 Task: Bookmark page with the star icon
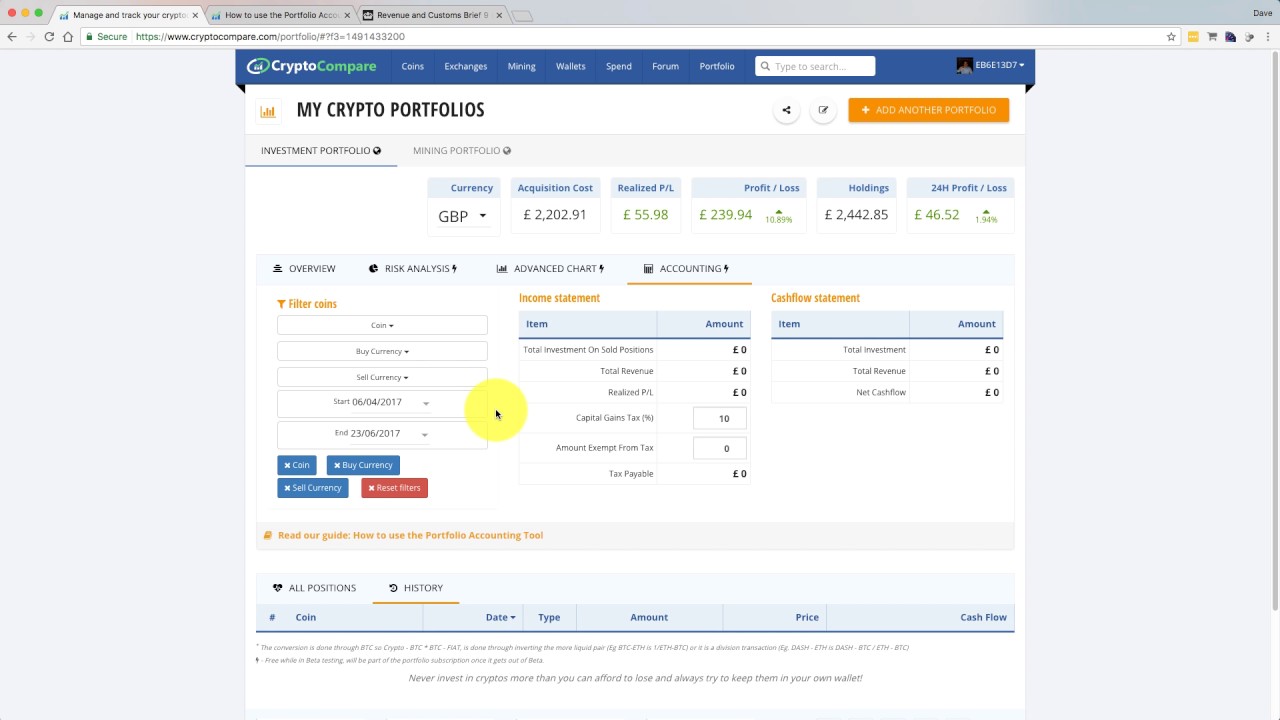1171,36
